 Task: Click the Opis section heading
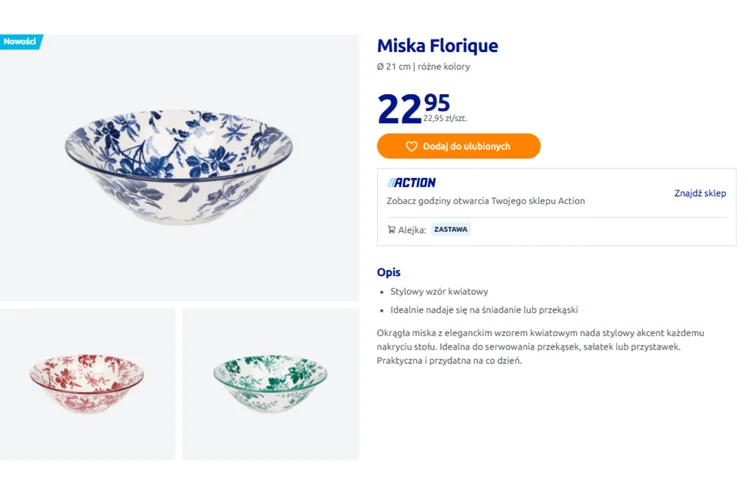[x=388, y=272]
